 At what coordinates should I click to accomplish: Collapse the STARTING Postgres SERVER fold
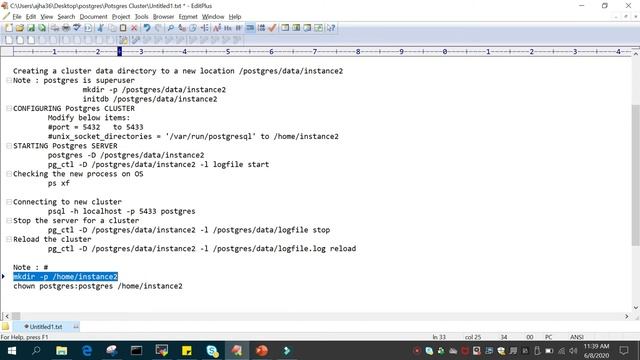[9, 146]
